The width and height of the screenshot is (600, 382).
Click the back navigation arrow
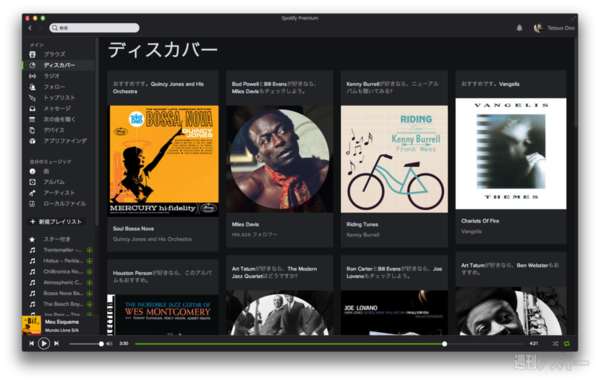[x=30, y=28]
